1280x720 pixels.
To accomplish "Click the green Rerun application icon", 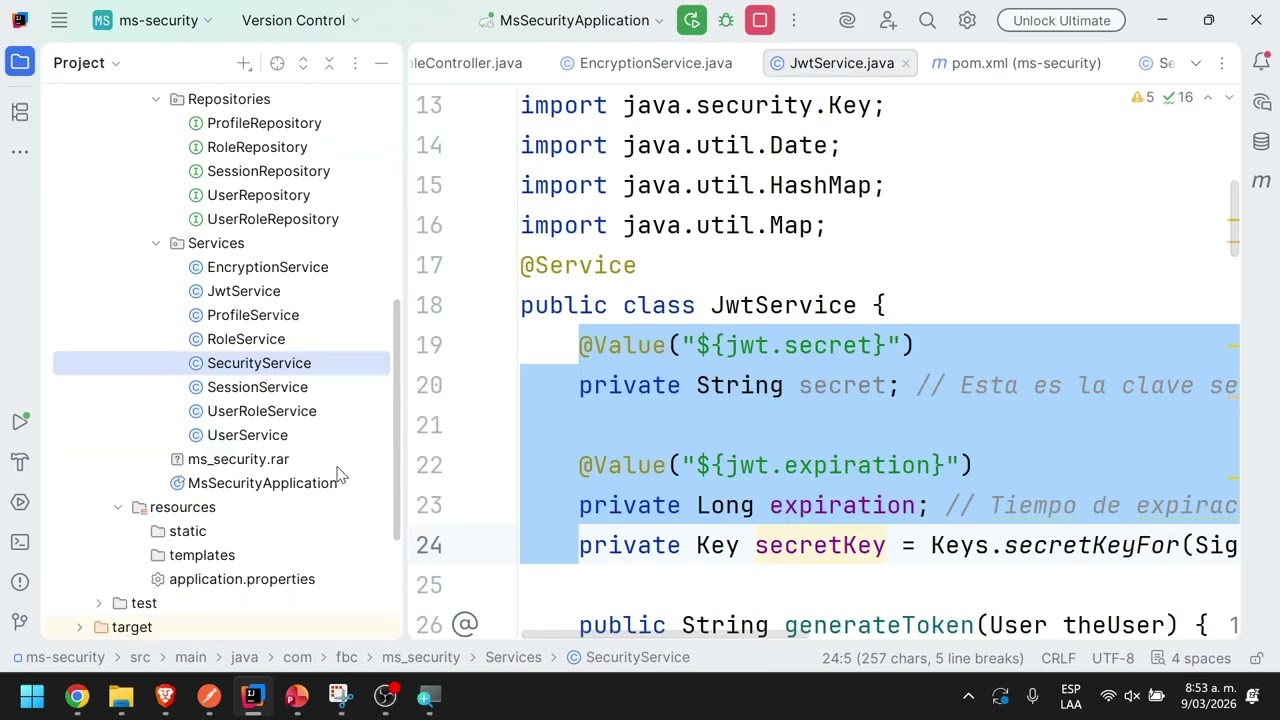I will click(x=691, y=20).
